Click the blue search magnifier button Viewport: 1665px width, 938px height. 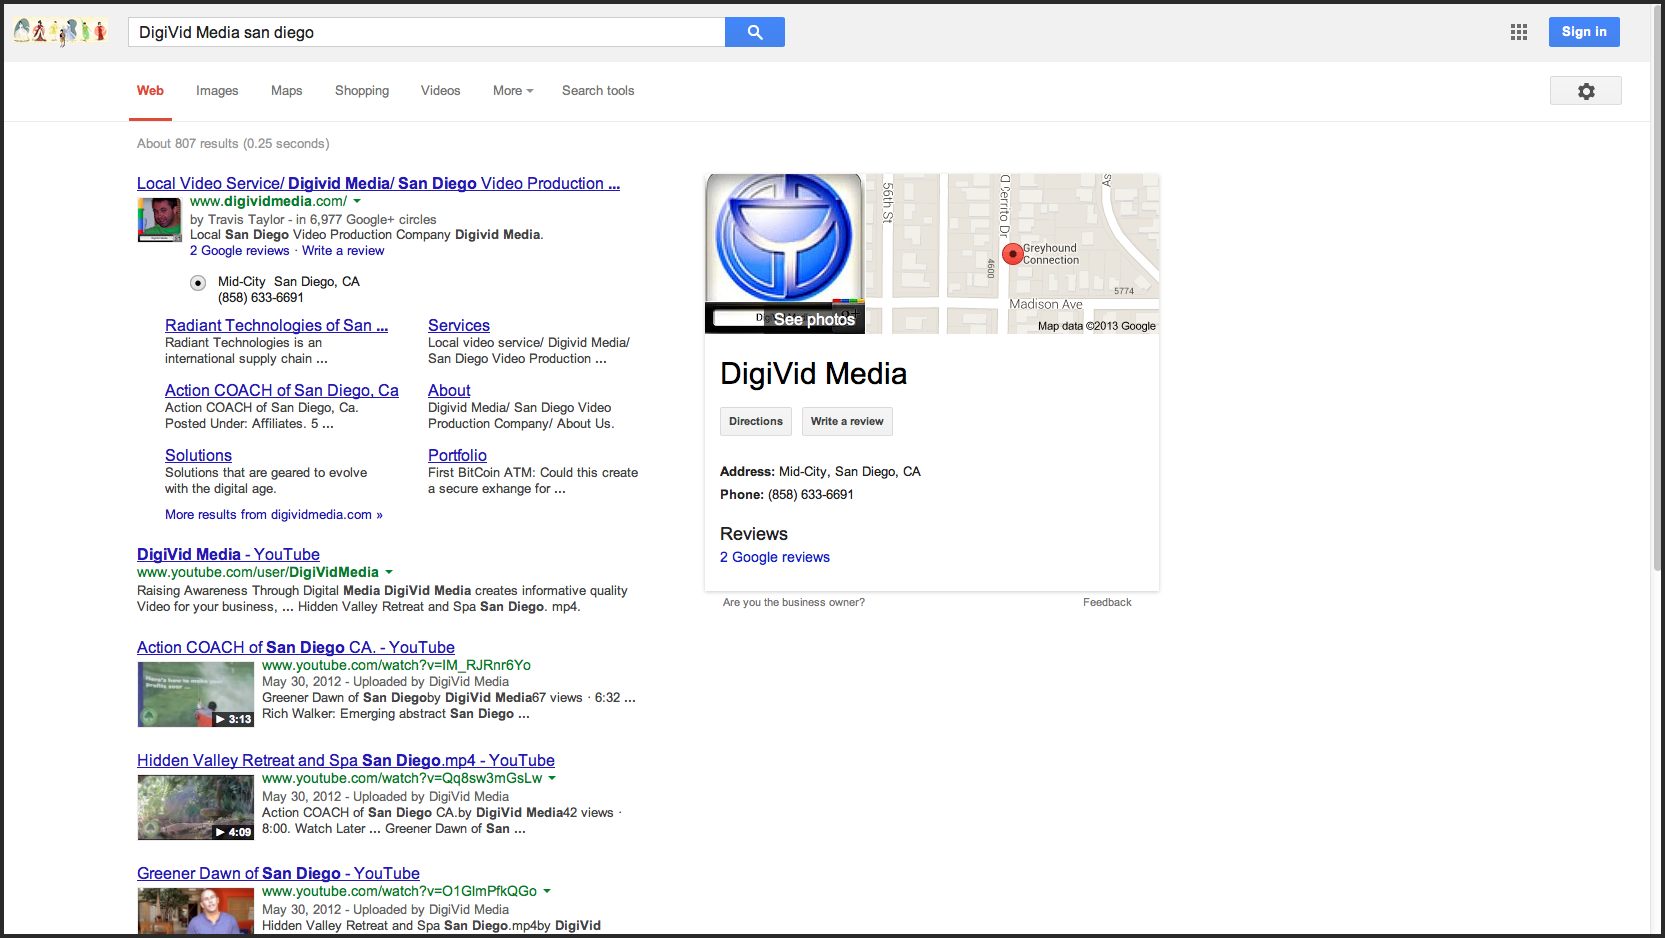(755, 32)
